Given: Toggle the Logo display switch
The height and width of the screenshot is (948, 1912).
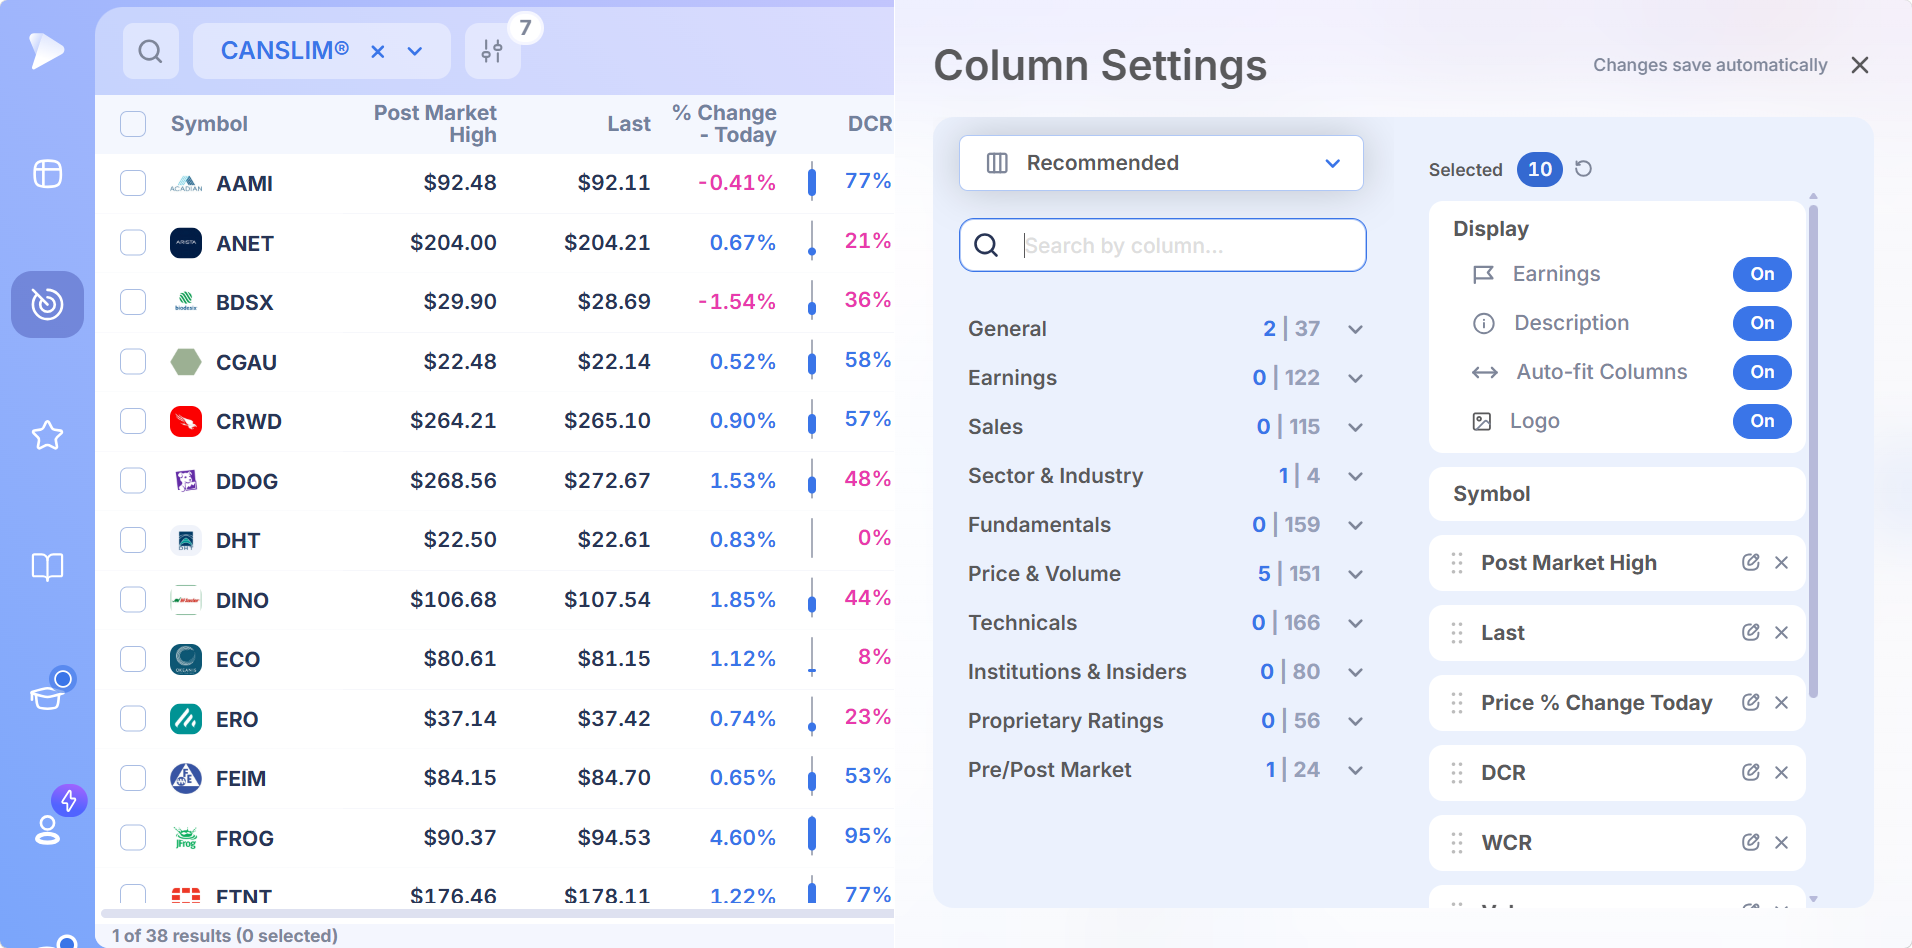Looking at the screenshot, I should (1762, 421).
